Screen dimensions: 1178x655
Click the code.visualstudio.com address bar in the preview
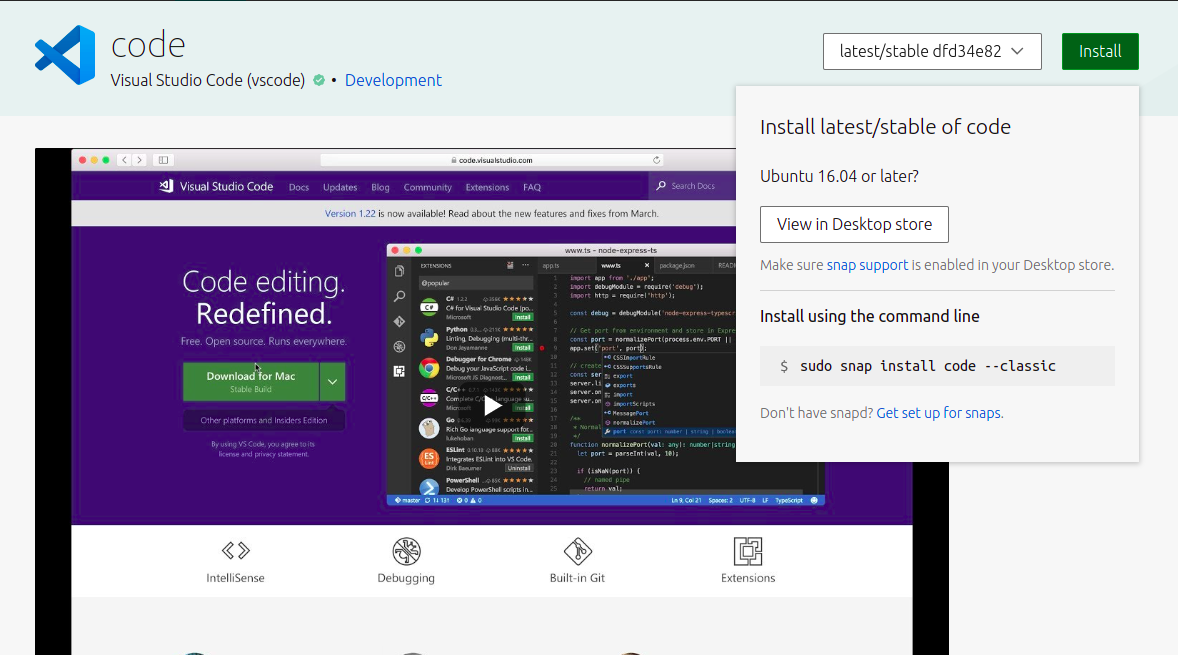(492, 160)
